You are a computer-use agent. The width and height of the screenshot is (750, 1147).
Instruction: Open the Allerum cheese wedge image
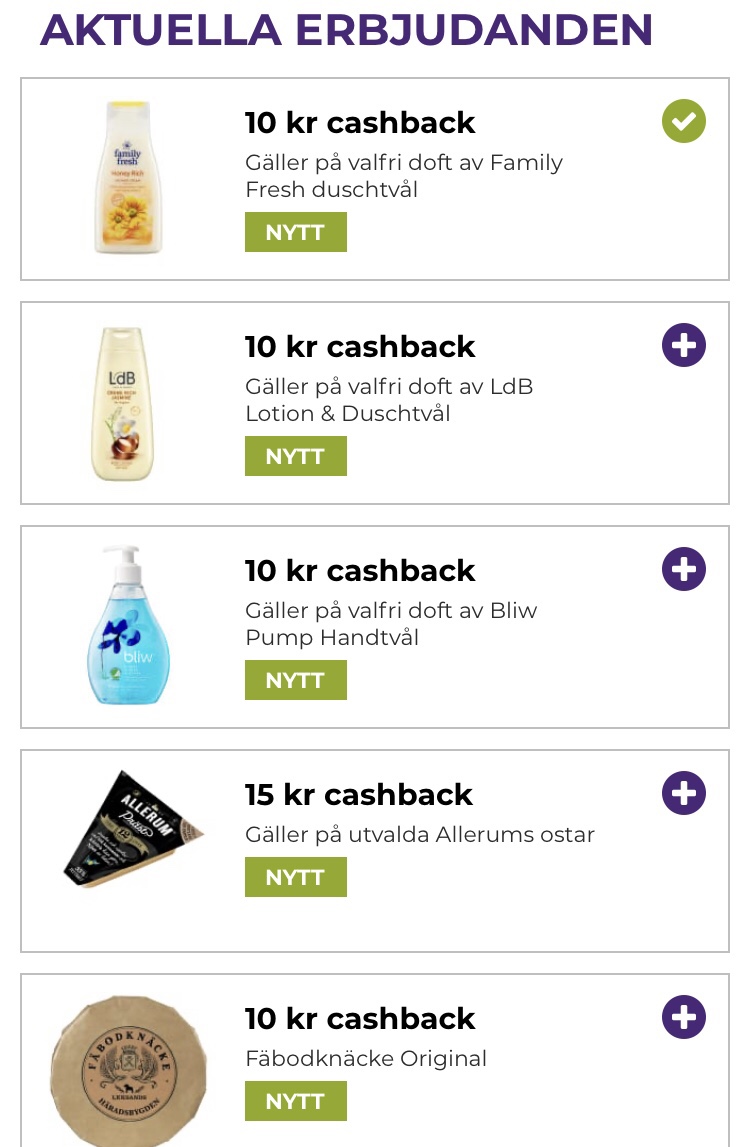(x=133, y=828)
